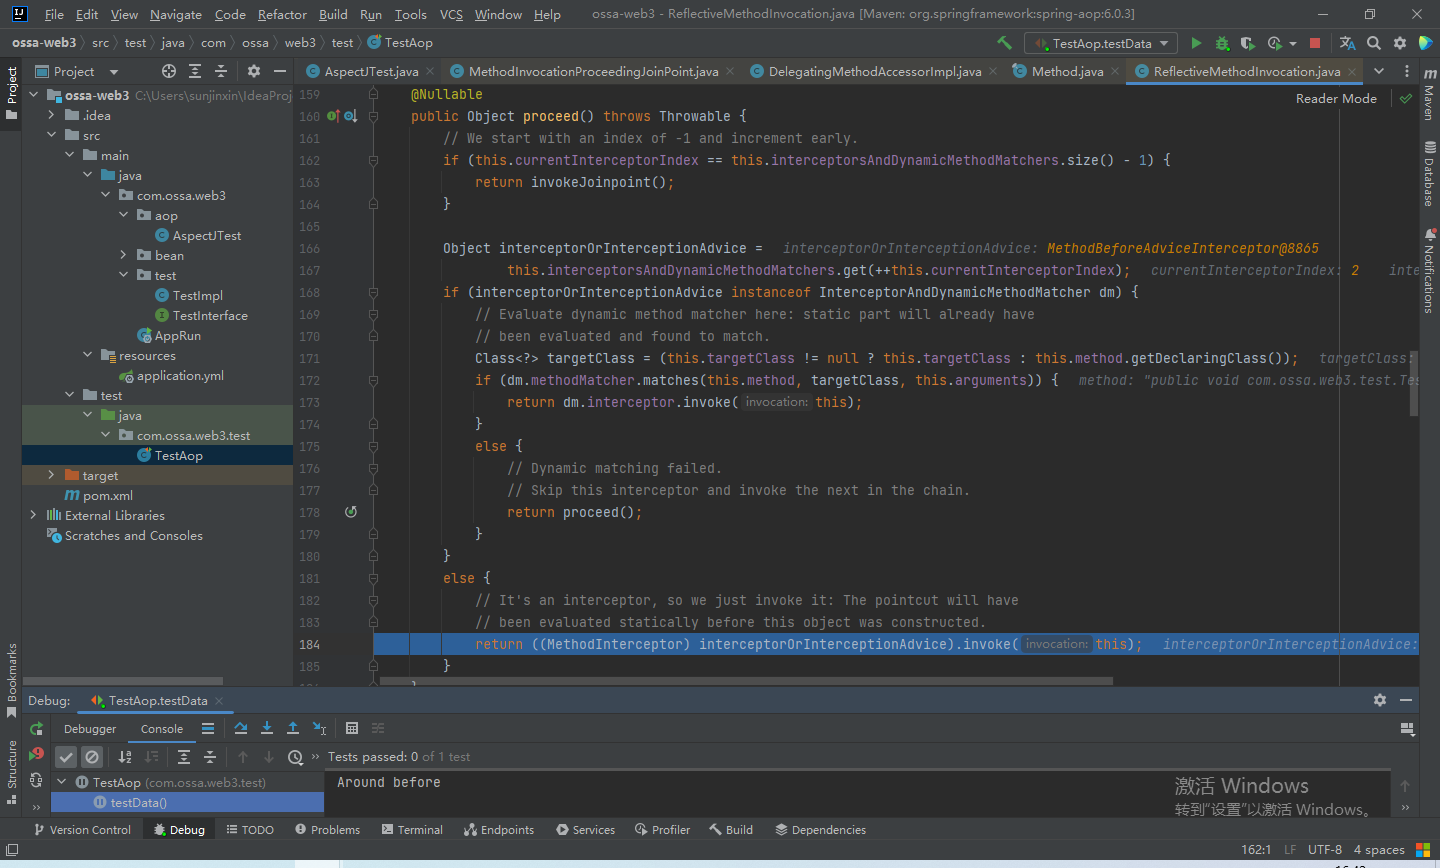Switch to the Debugger tab in Debug panel
The height and width of the screenshot is (868, 1440).
pyautogui.click(x=90, y=729)
